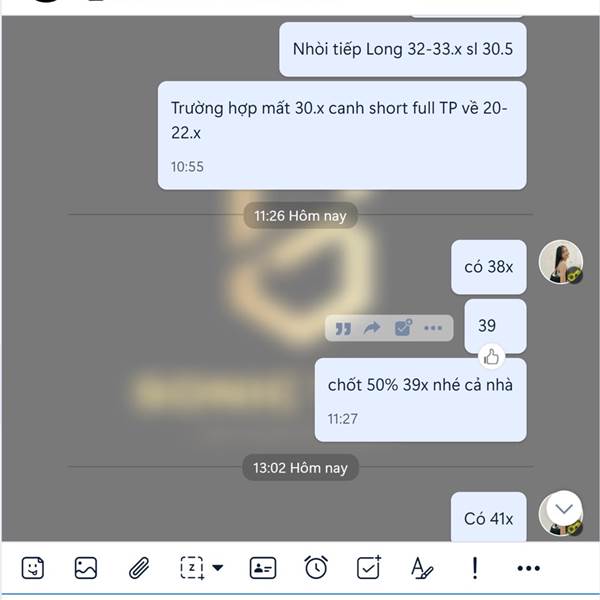Like the '39' message thumbs-up
Viewport: 600px width, 600px height.
point(491,356)
